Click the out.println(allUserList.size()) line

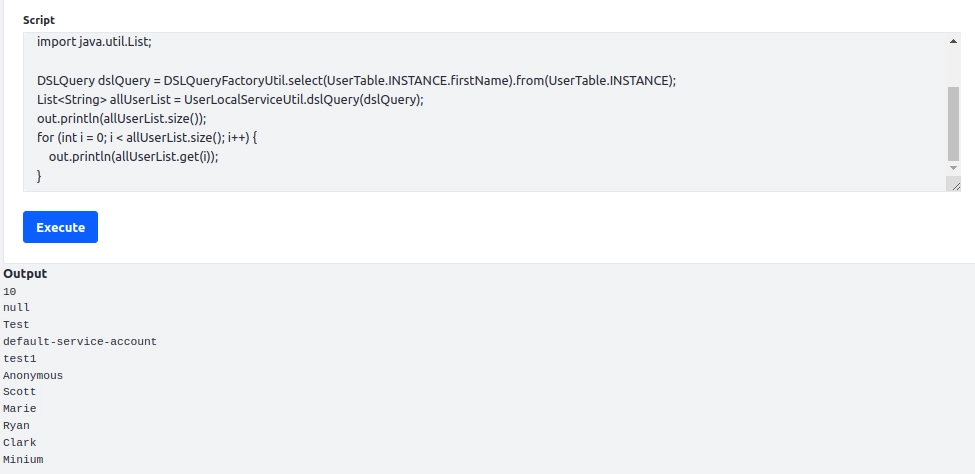(x=122, y=118)
